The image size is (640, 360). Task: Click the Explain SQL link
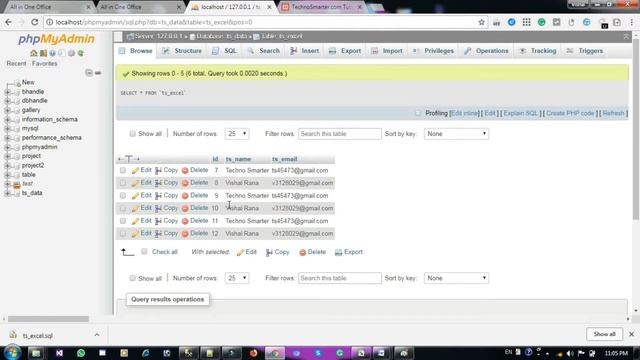[x=520, y=113]
